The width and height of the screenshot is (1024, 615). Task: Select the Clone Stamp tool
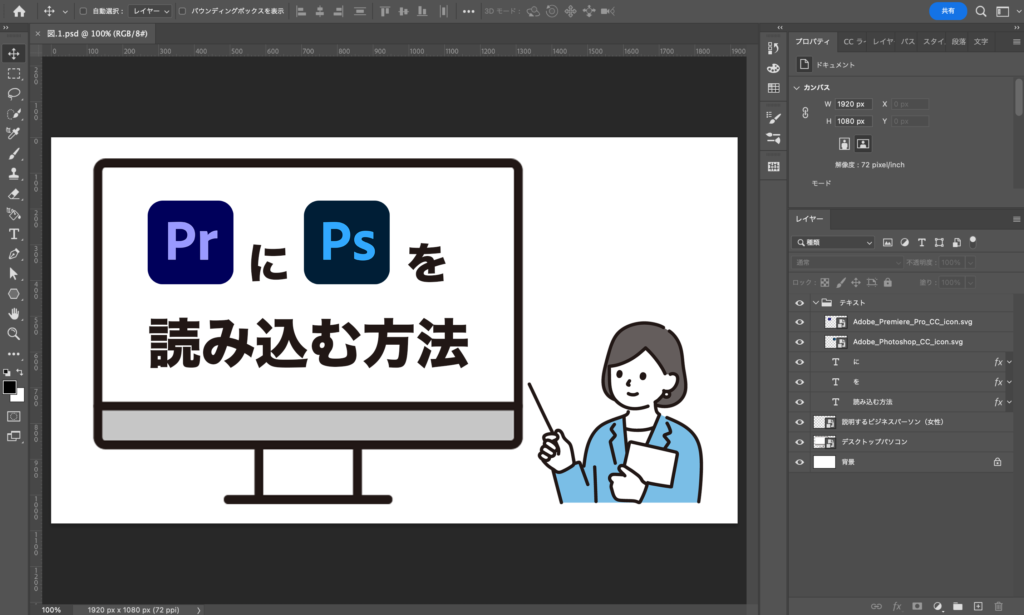pos(14,174)
